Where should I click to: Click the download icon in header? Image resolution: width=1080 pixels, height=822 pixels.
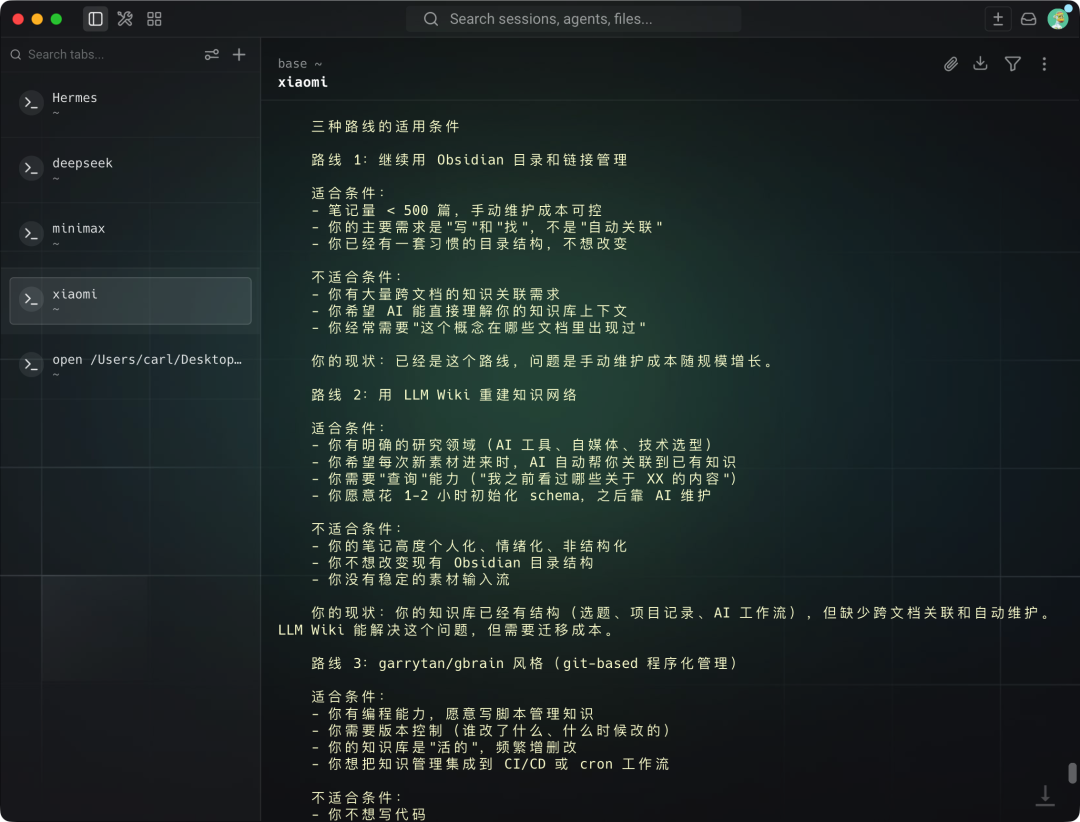tap(980, 63)
